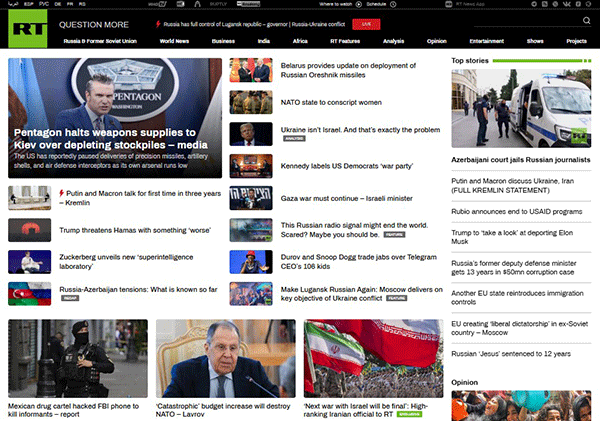Open Zuckerberg superintelligence laboratory article
This screenshot has height=421, width=600.
(126, 262)
